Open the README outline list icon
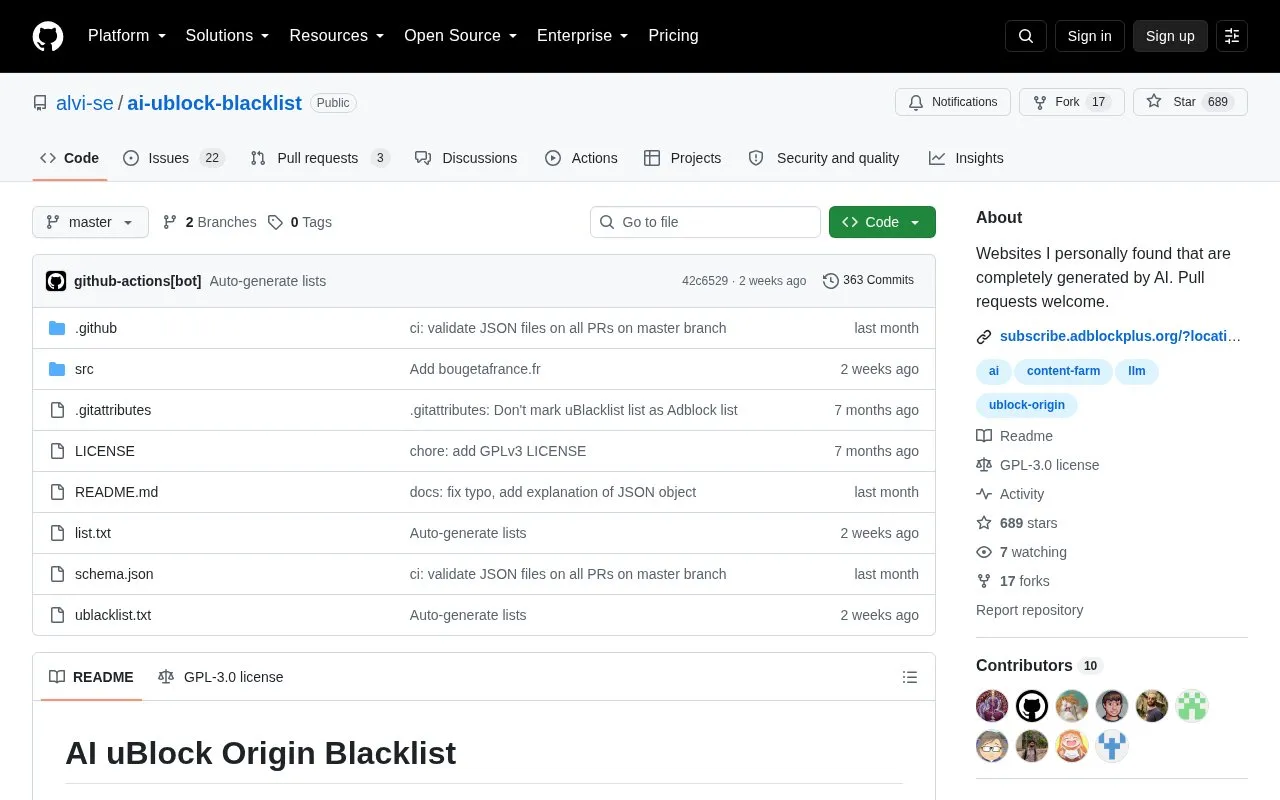The height and width of the screenshot is (800, 1280). click(x=910, y=677)
